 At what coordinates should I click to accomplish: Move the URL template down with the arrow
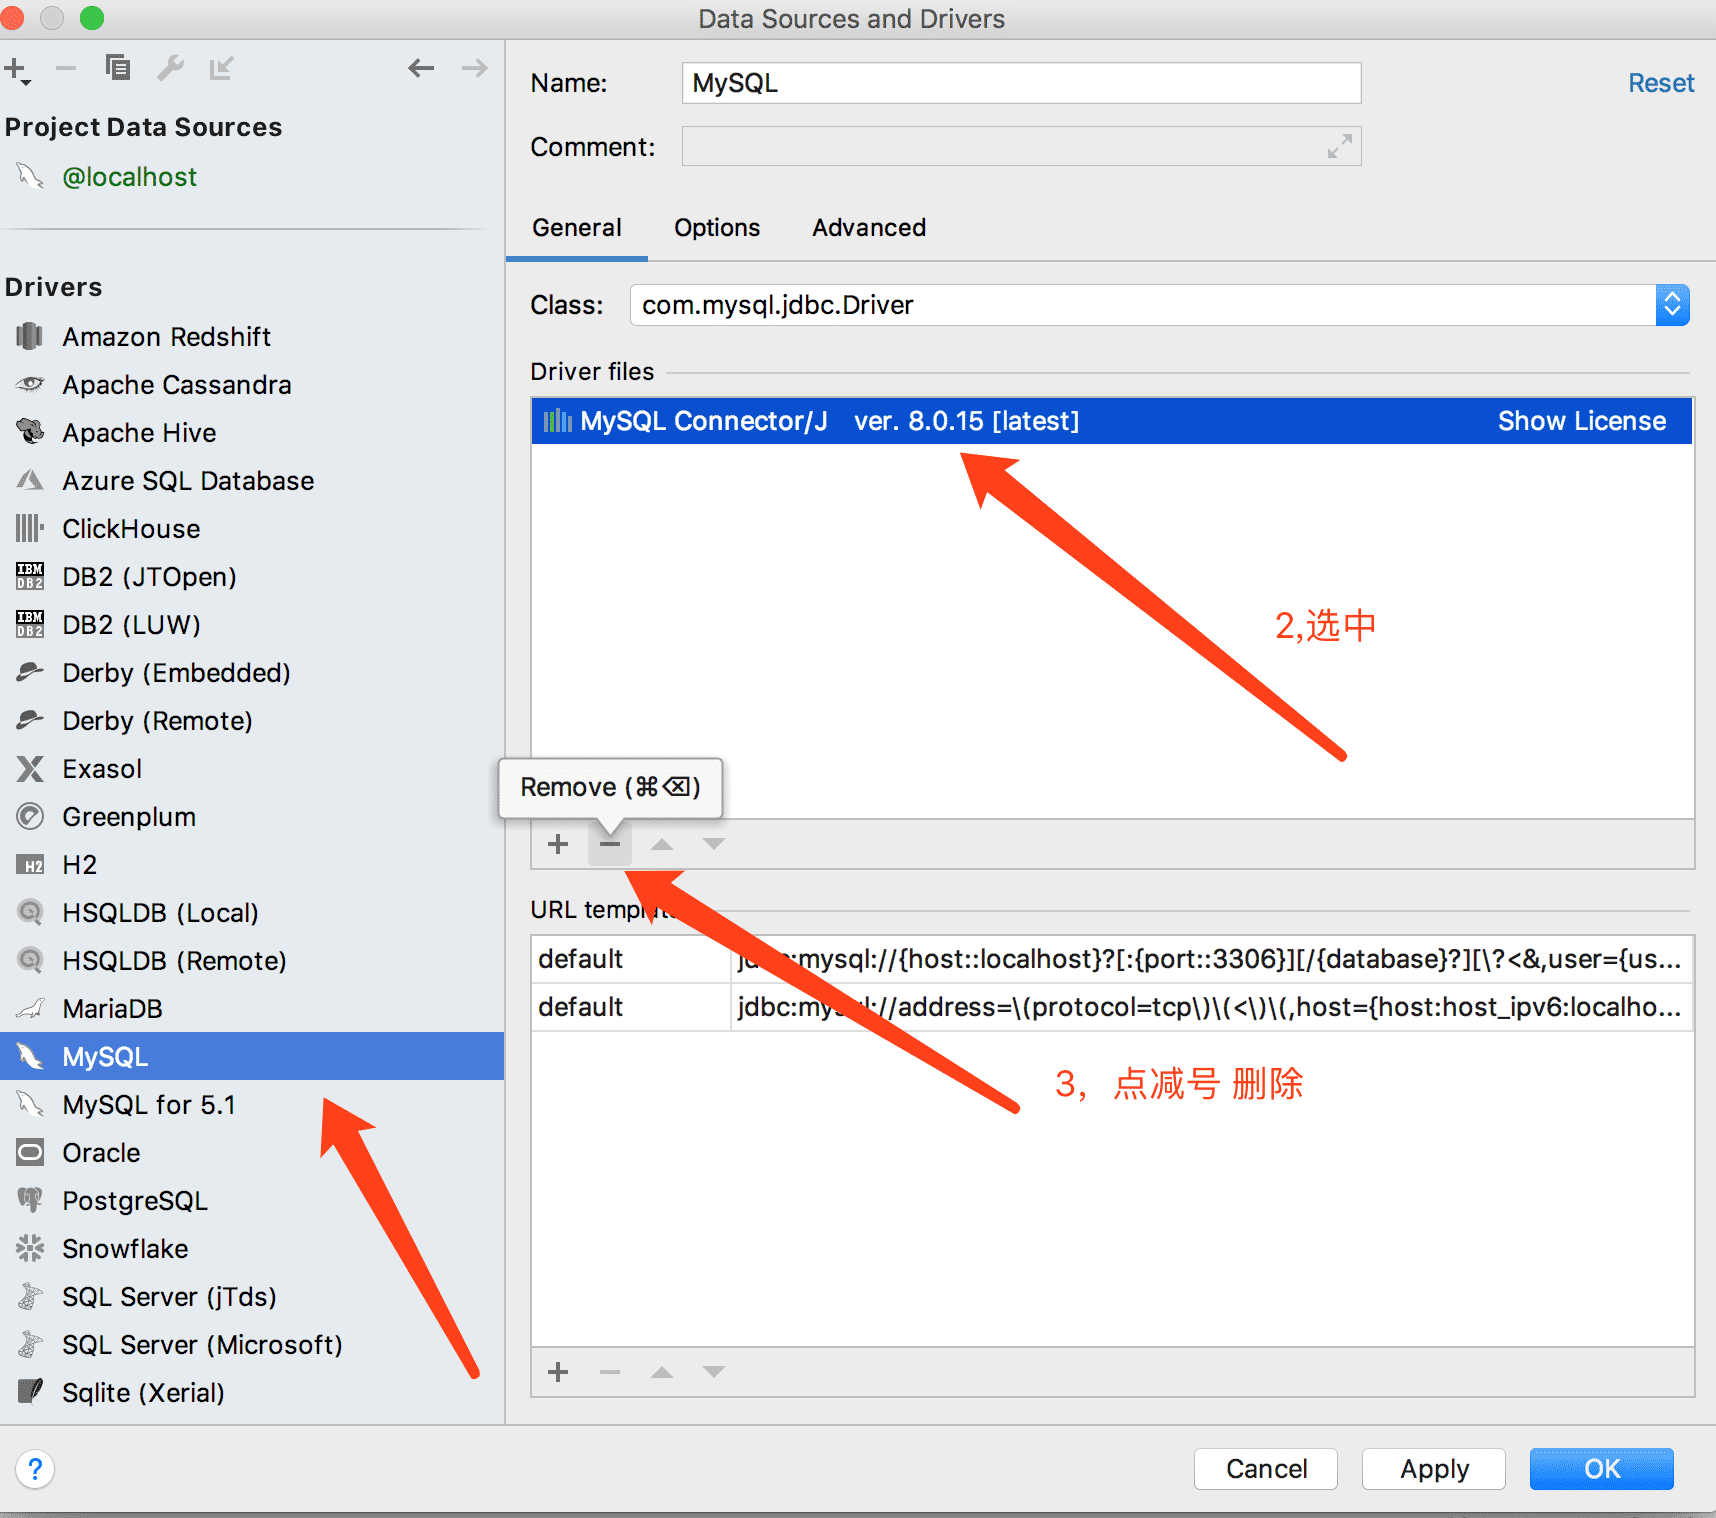point(714,1372)
